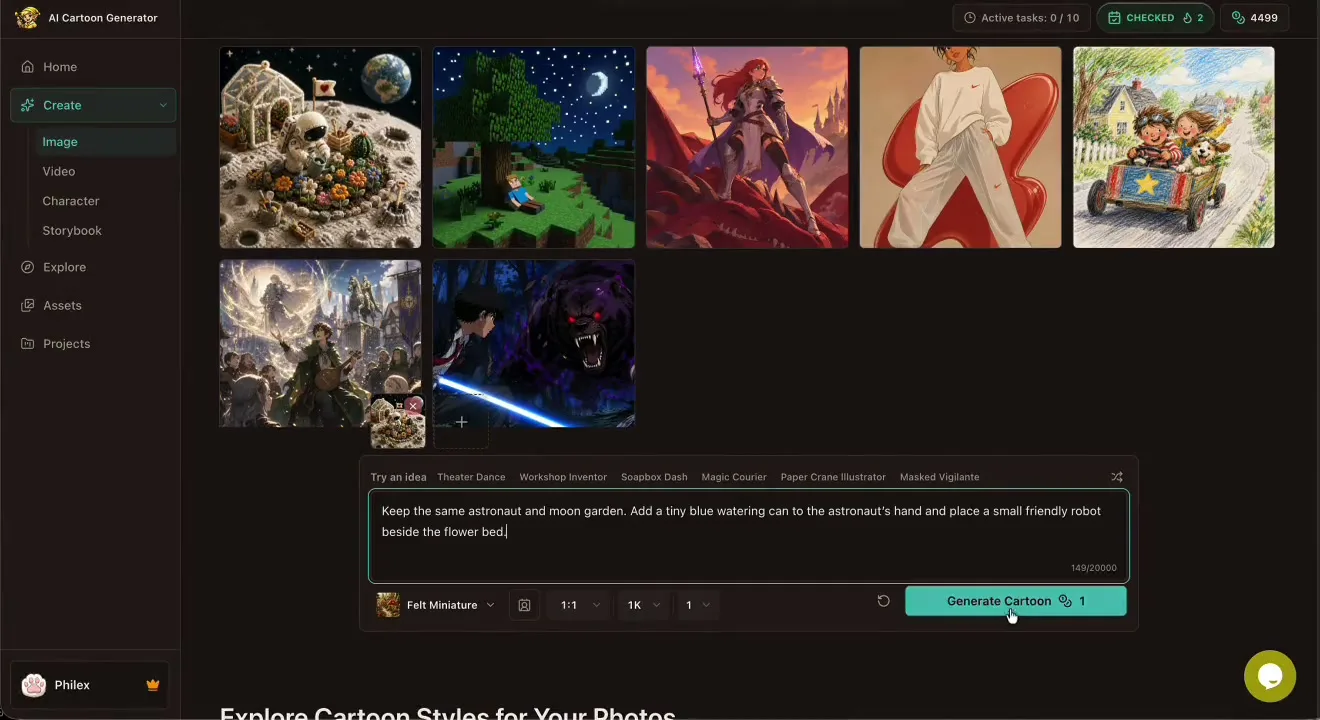
Task: Open the Minecraft night scene thumbnail
Action: pos(534,147)
